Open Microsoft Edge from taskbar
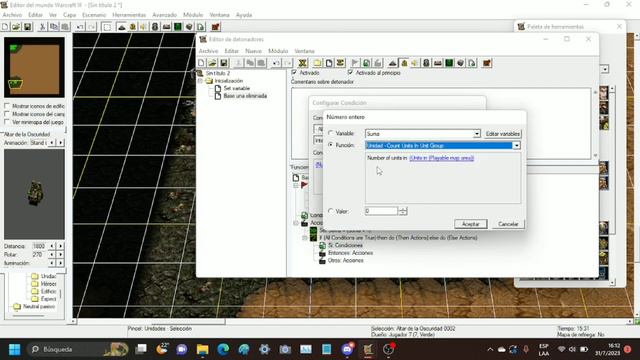This screenshot has width=640, height=360. 223,349
